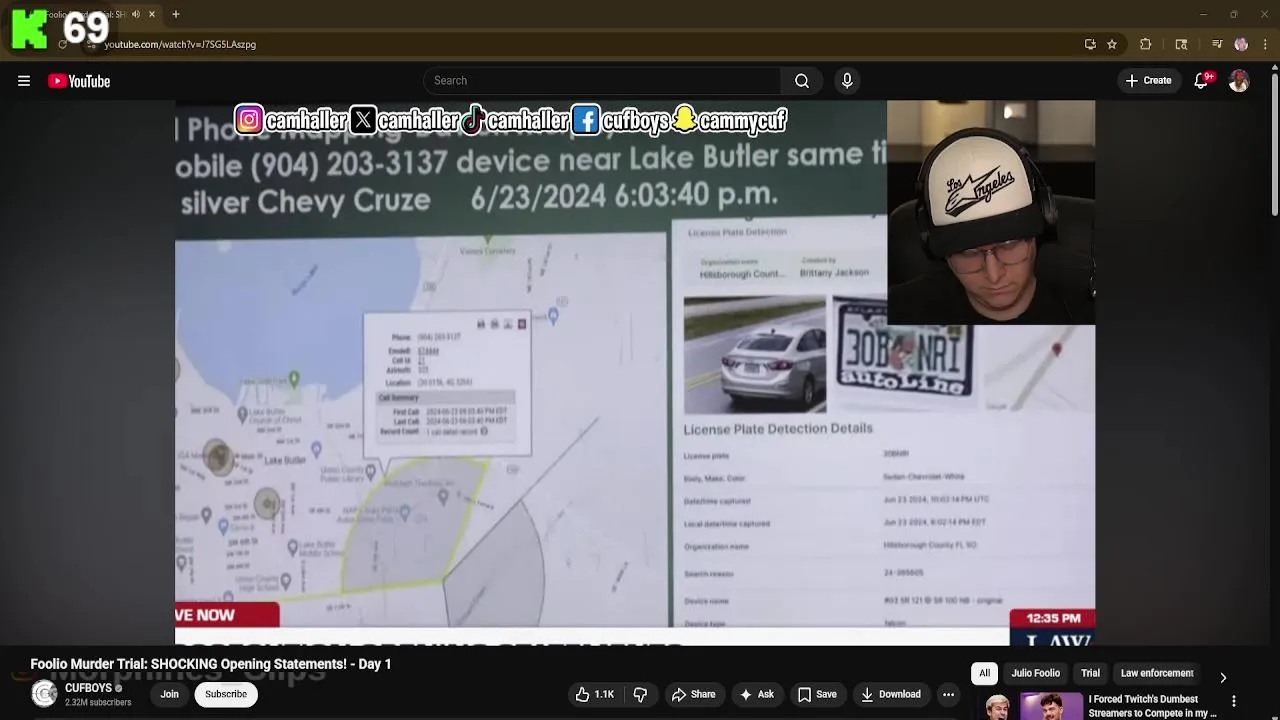Start voice search with the microphone
Screen dimensions: 1280x720
(847, 81)
